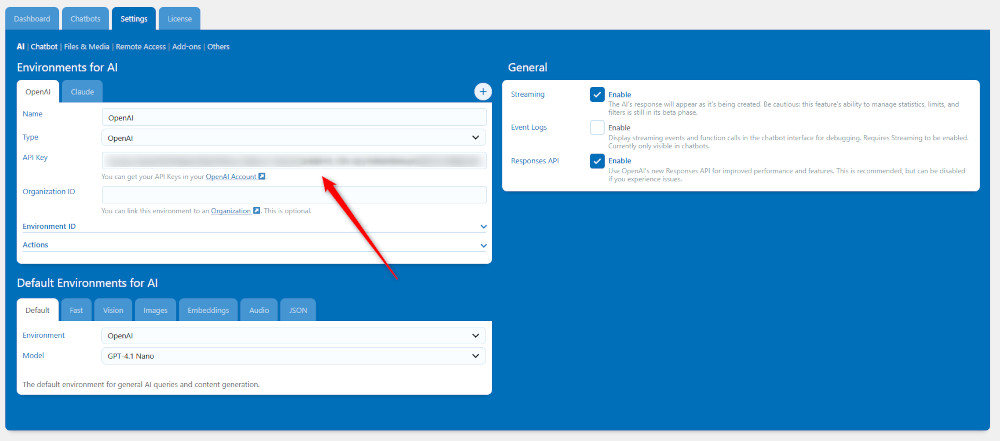Switch to the Fast default environment tab
Image resolution: width=1000 pixels, height=441 pixels.
[x=77, y=310]
